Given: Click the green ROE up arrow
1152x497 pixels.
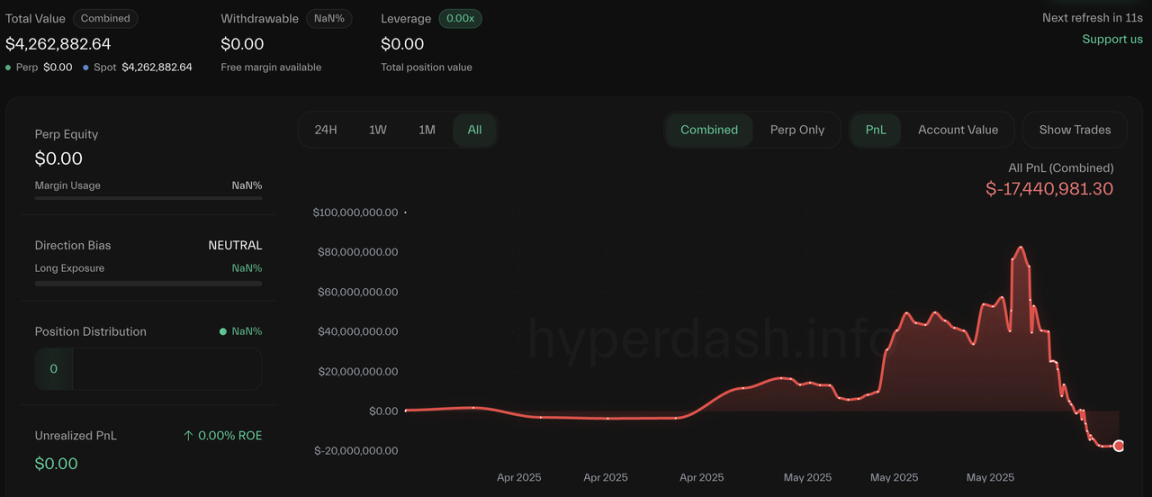Looking at the screenshot, I should 188,435.
